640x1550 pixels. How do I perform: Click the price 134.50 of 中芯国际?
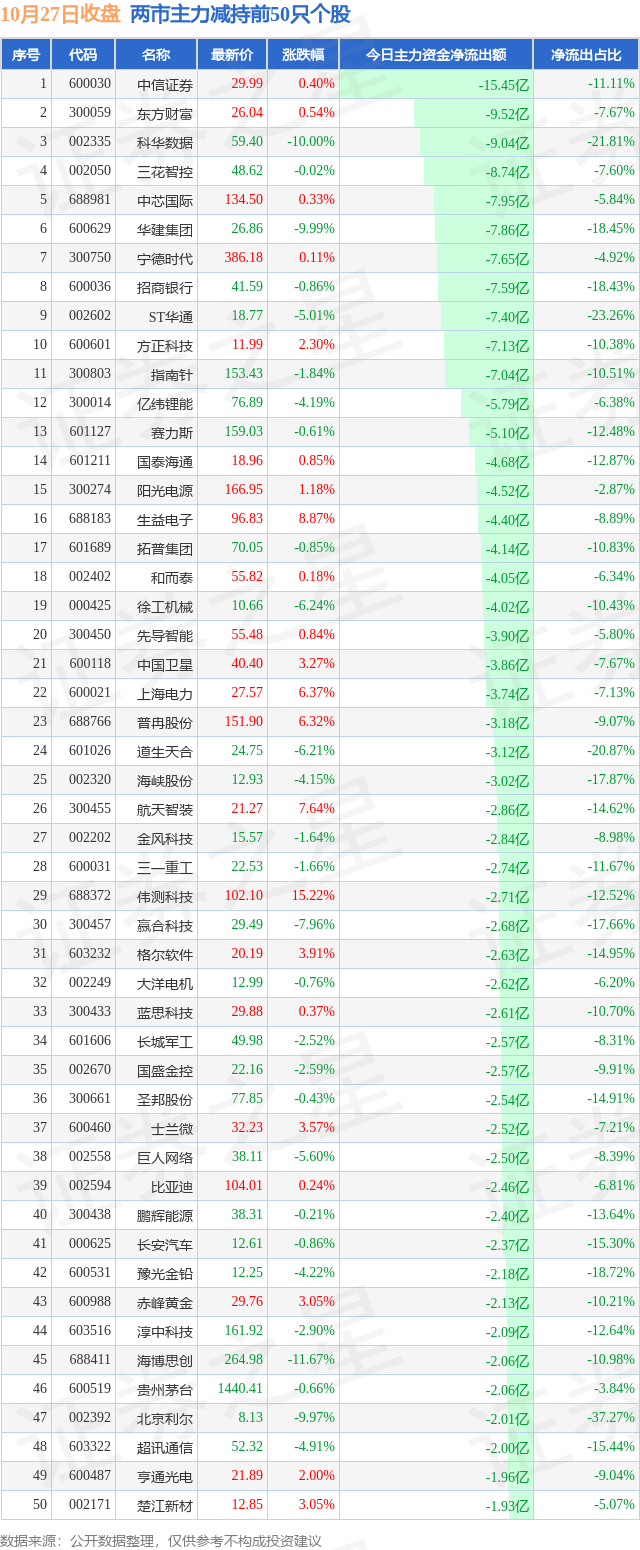coord(243,200)
